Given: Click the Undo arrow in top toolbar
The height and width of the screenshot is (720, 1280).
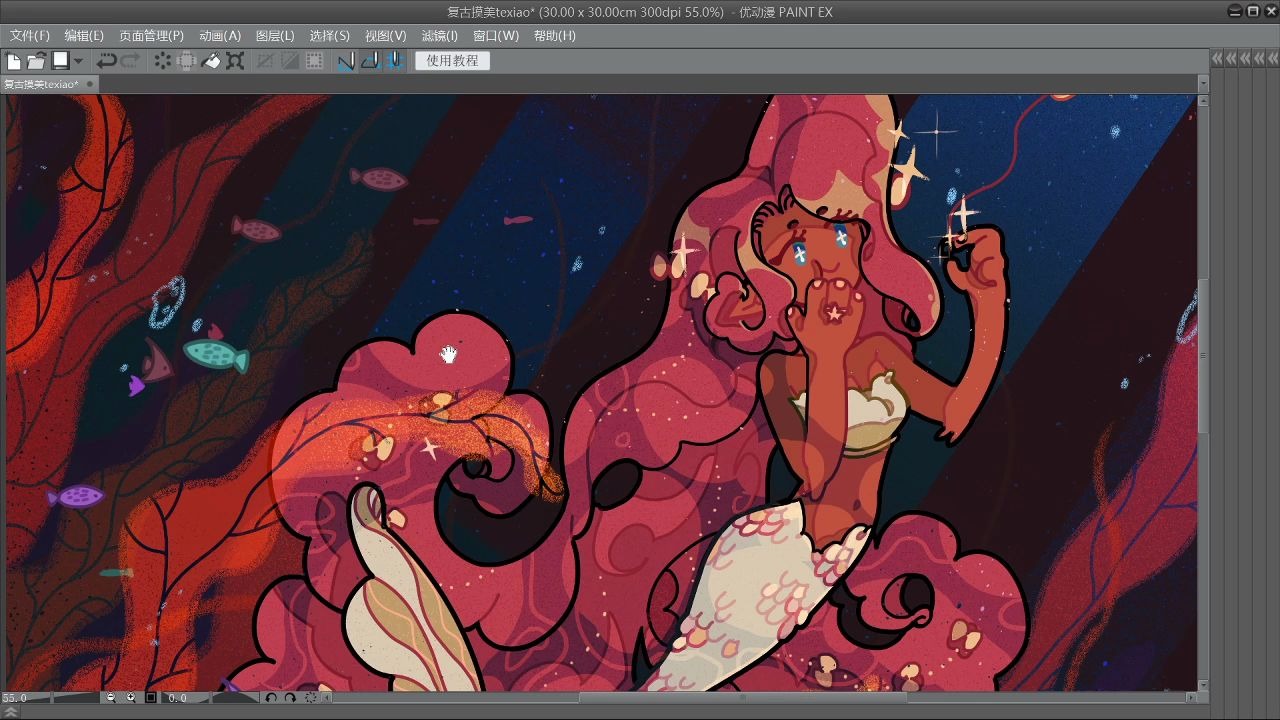Looking at the screenshot, I should [106, 61].
